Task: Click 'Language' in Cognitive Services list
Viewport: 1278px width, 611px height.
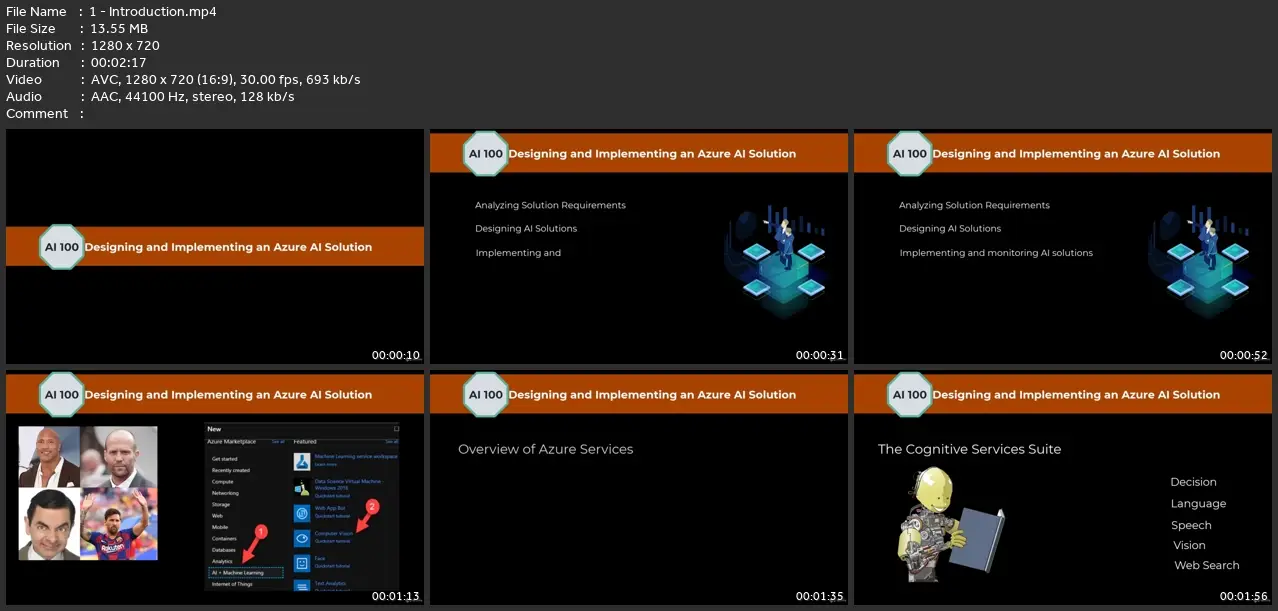Action: 1198,504
